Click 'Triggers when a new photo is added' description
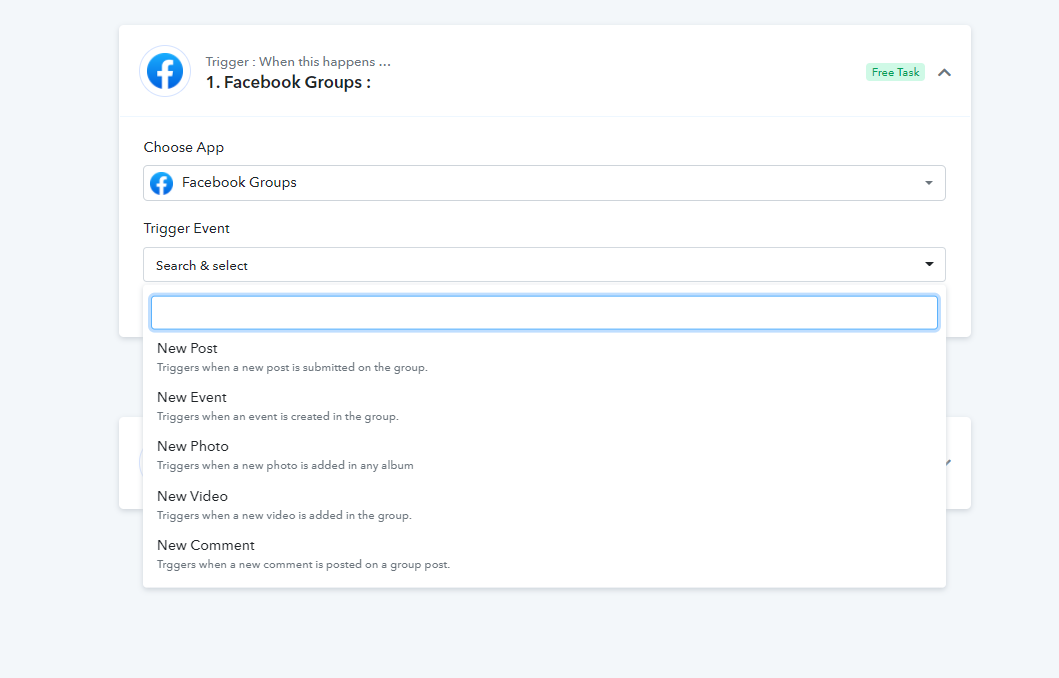The width and height of the screenshot is (1059, 678). click(x=285, y=465)
